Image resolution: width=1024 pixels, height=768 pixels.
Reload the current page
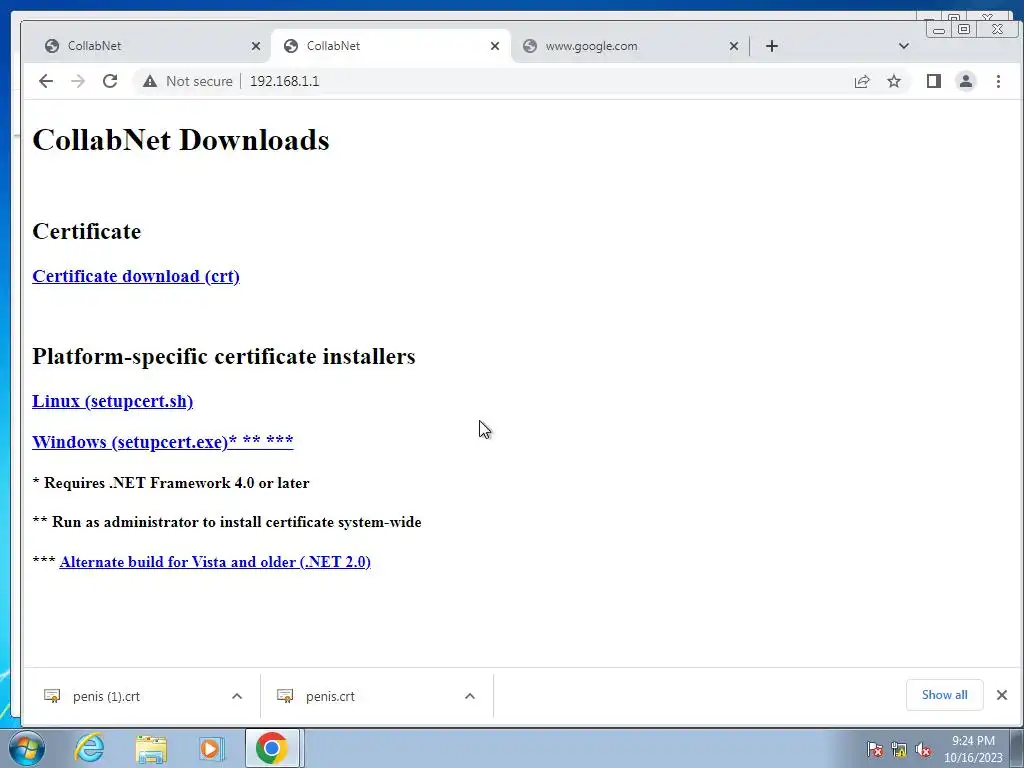click(110, 81)
